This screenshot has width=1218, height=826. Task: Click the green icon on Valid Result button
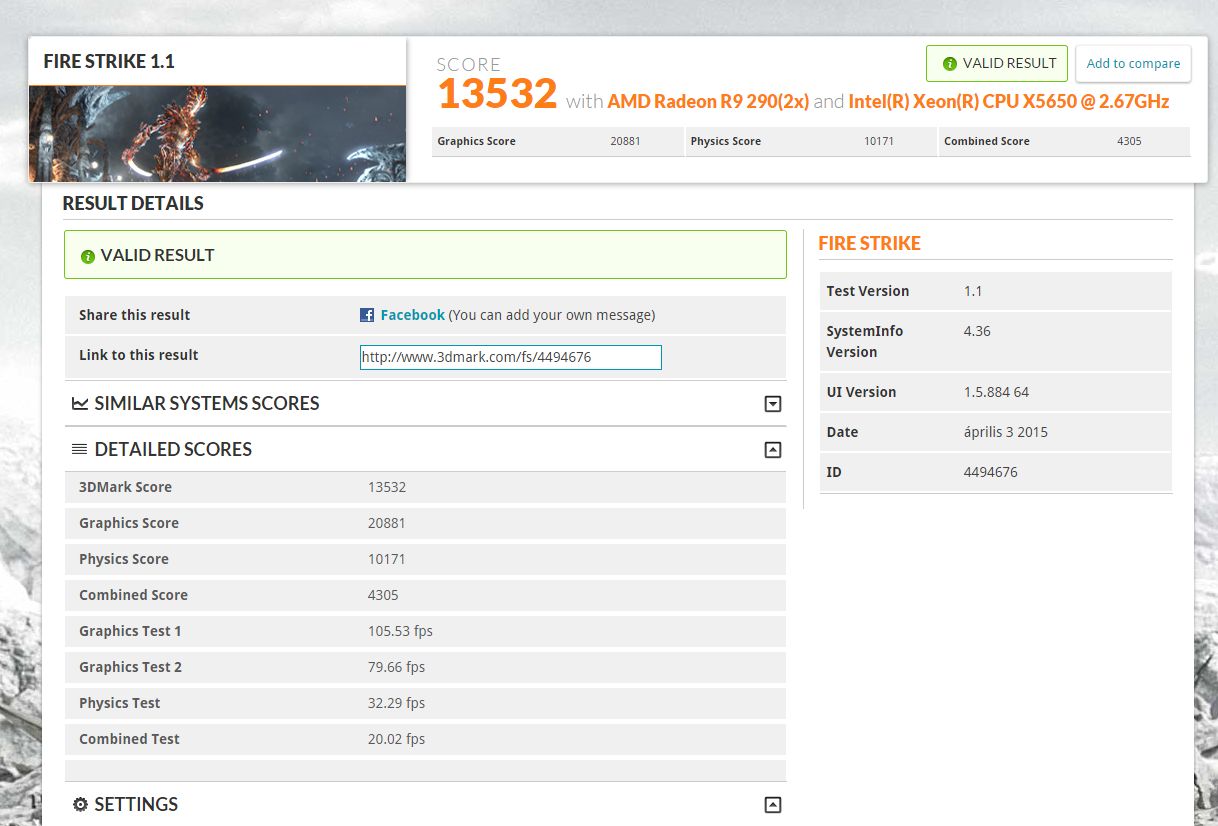(x=949, y=63)
